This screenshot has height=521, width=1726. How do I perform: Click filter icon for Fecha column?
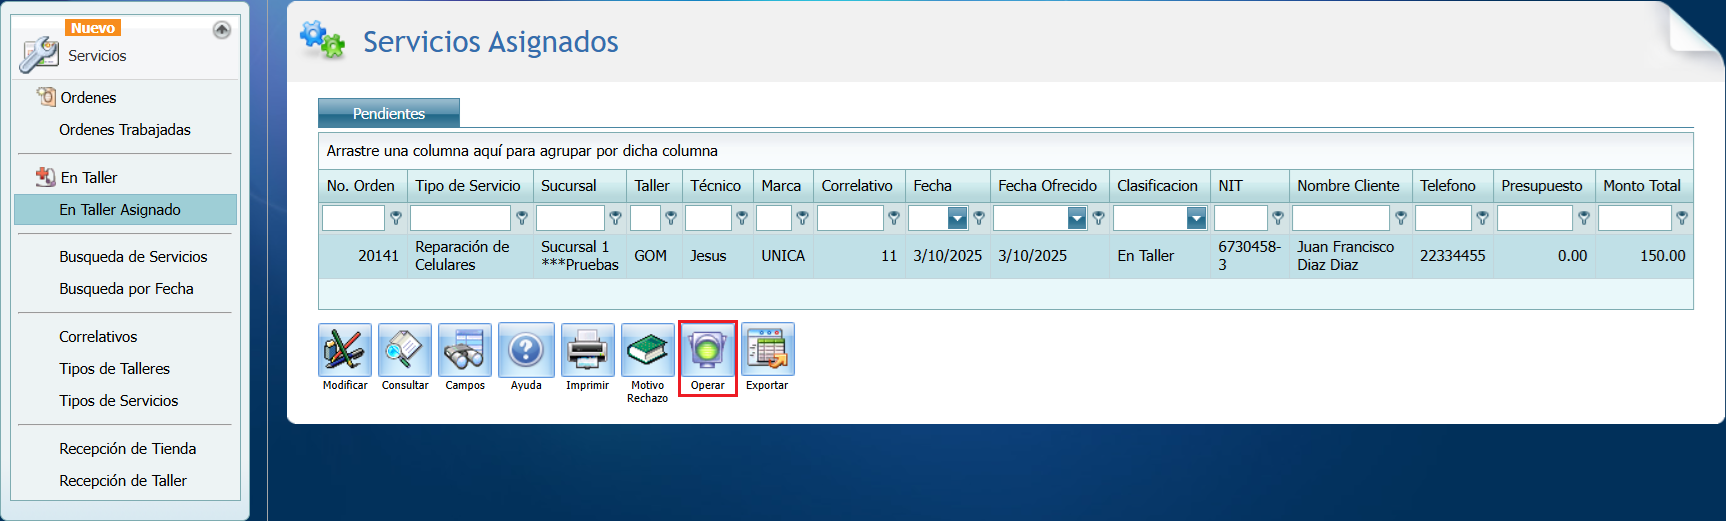[x=979, y=218]
